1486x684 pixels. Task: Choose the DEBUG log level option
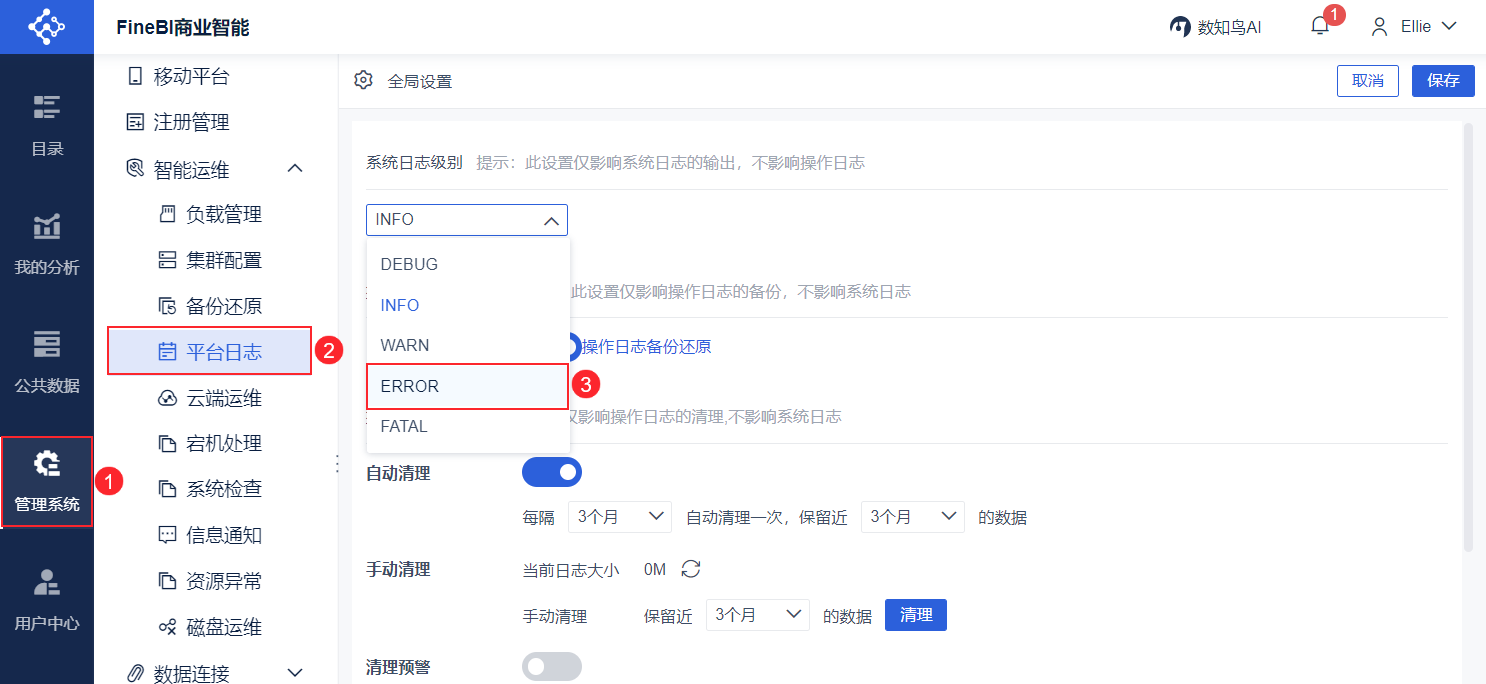[x=467, y=264]
